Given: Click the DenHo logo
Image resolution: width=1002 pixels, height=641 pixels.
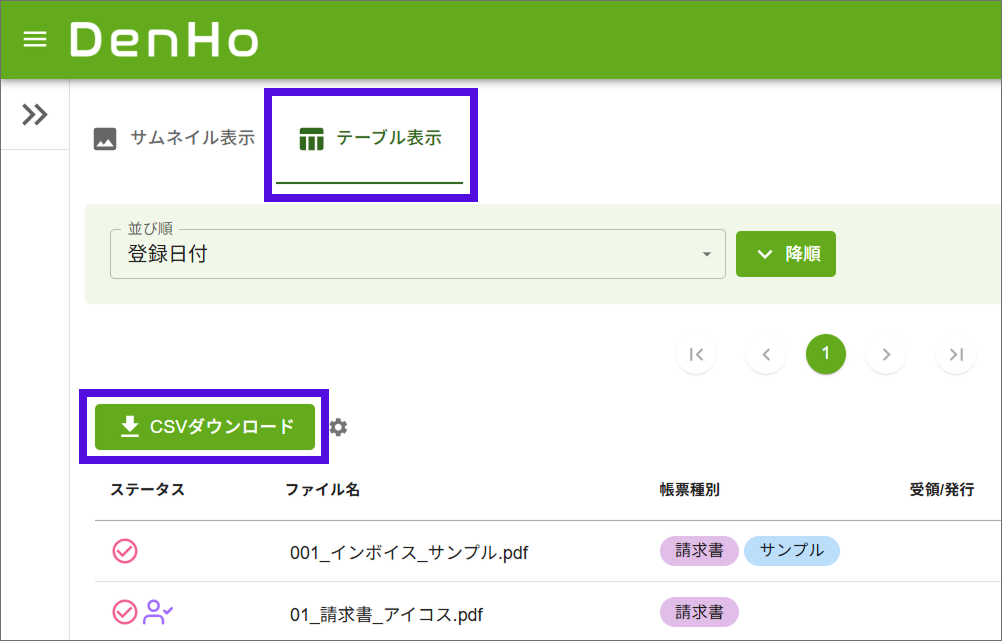Looking at the screenshot, I should [x=164, y=40].
